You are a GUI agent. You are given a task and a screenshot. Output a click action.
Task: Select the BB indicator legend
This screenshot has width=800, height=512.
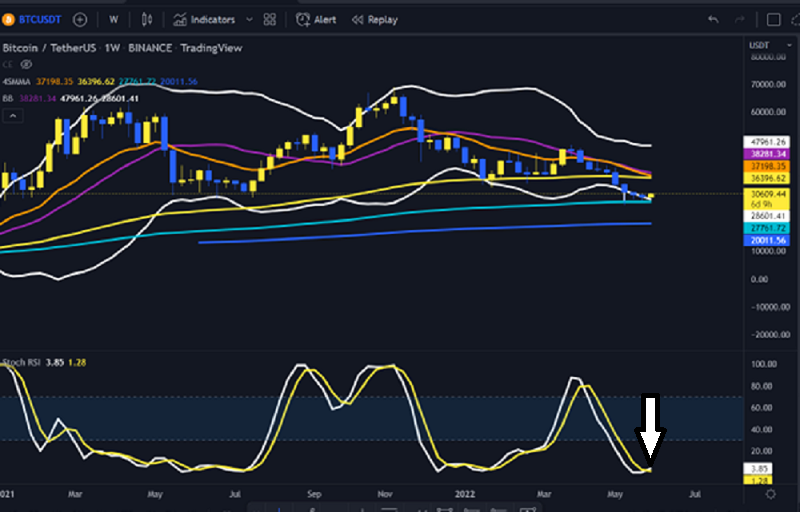point(8,98)
